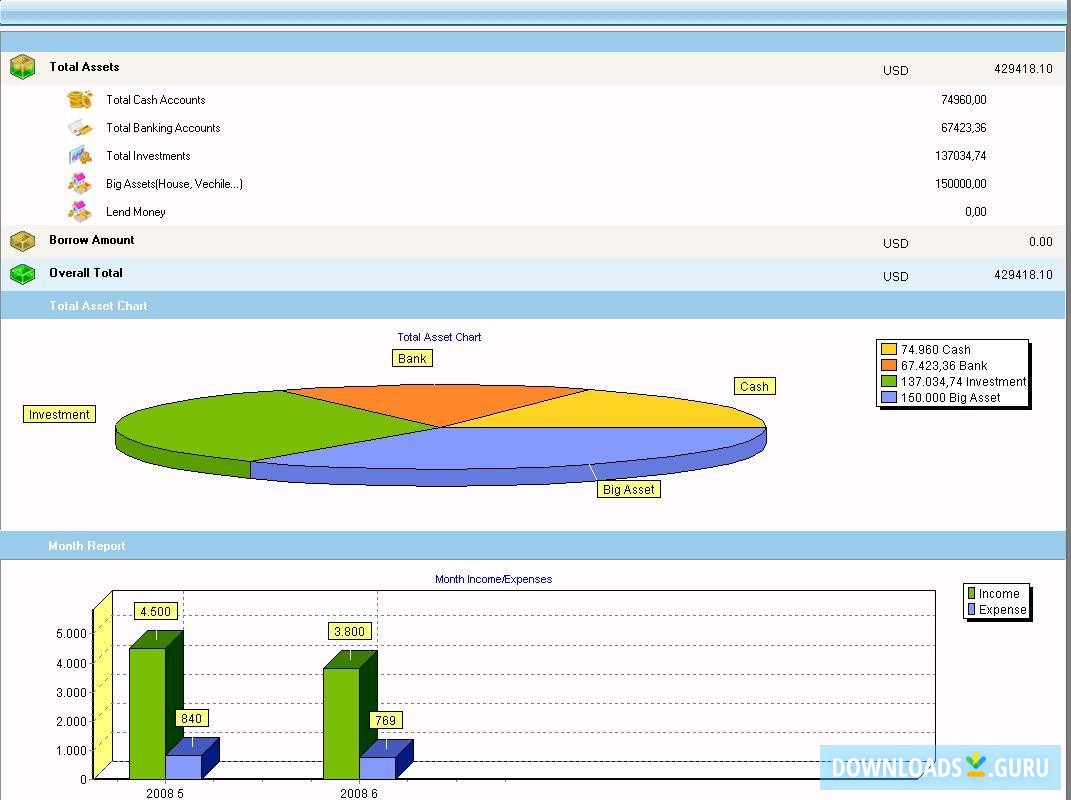Viewport: 1071px width, 800px height.
Task: Click the 840 expense value label
Action: [x=192, y=718]
